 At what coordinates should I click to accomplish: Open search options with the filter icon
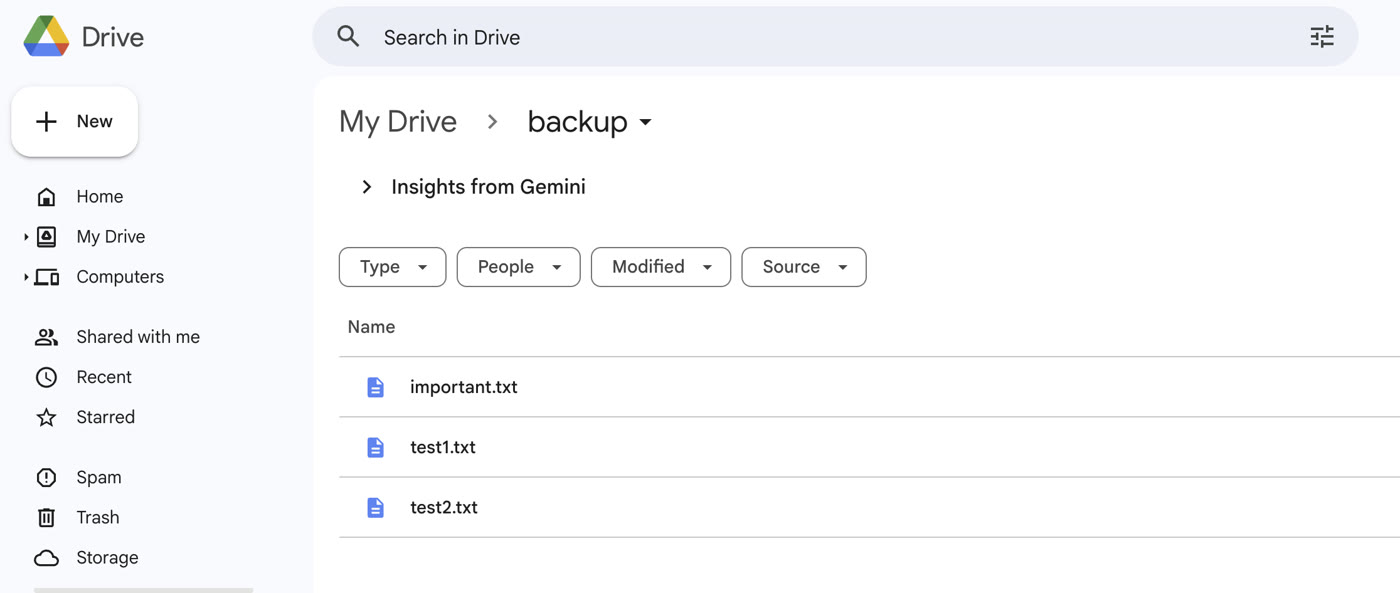pos(1322,36)
